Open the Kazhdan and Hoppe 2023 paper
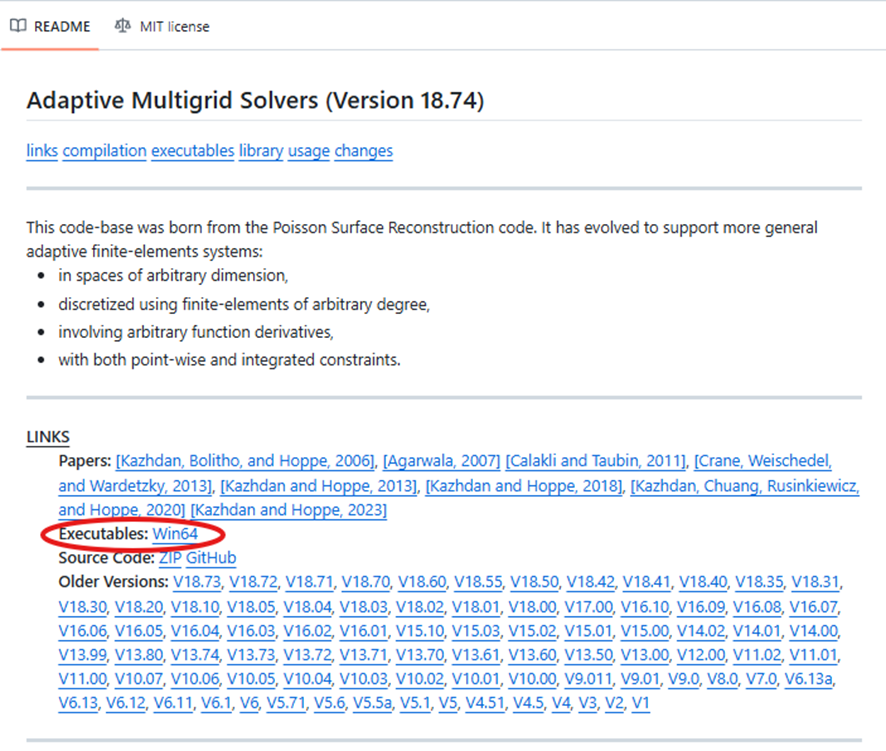886x751 pixels. [289, 510]
